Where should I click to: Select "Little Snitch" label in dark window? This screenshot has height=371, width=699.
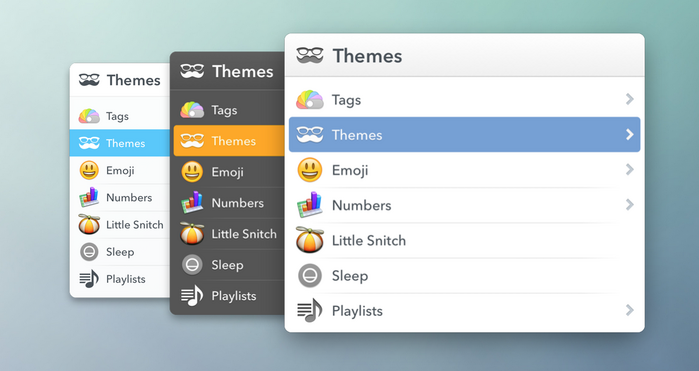(244, 234)
